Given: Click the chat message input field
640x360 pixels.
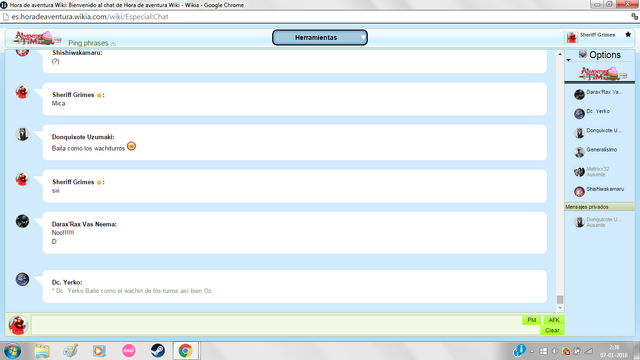Looking at the screenshot, I should (x=277, y=325).
